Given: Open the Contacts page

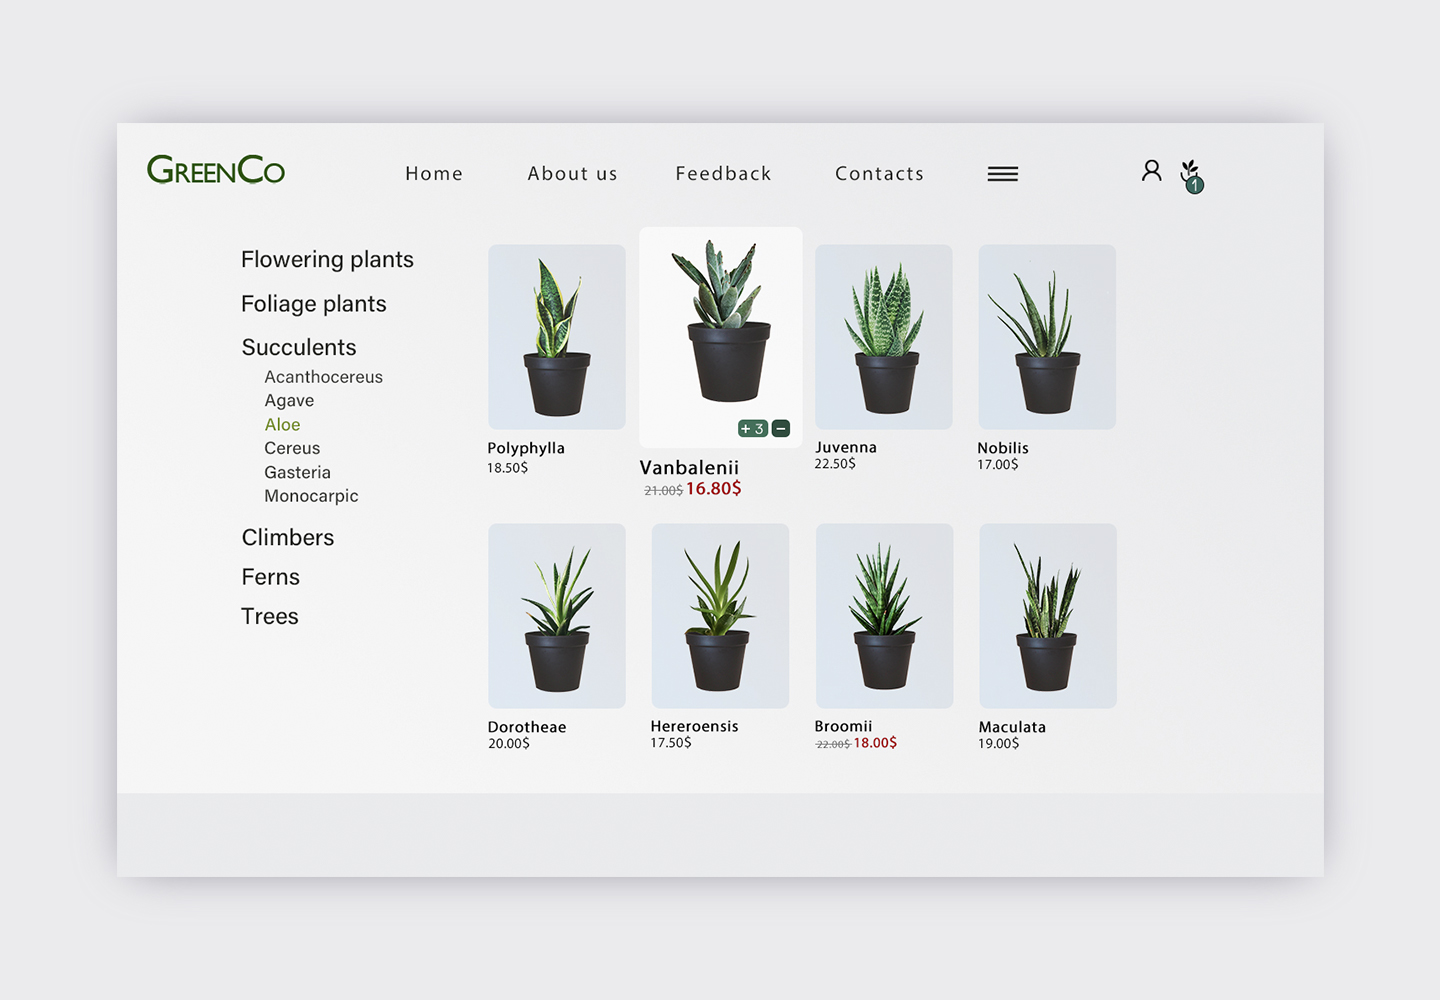Looking at the screenshot, I should click(880, 174).
